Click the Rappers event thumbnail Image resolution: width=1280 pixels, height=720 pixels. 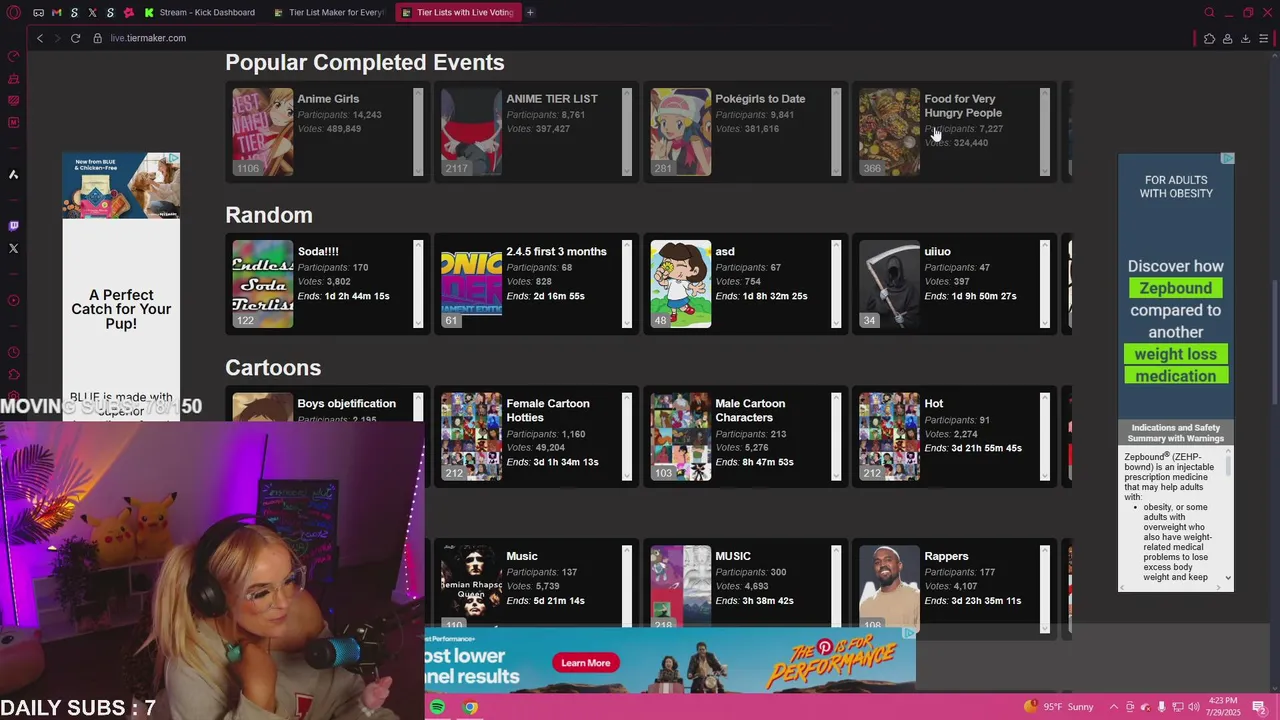click(x=889, y=586)
